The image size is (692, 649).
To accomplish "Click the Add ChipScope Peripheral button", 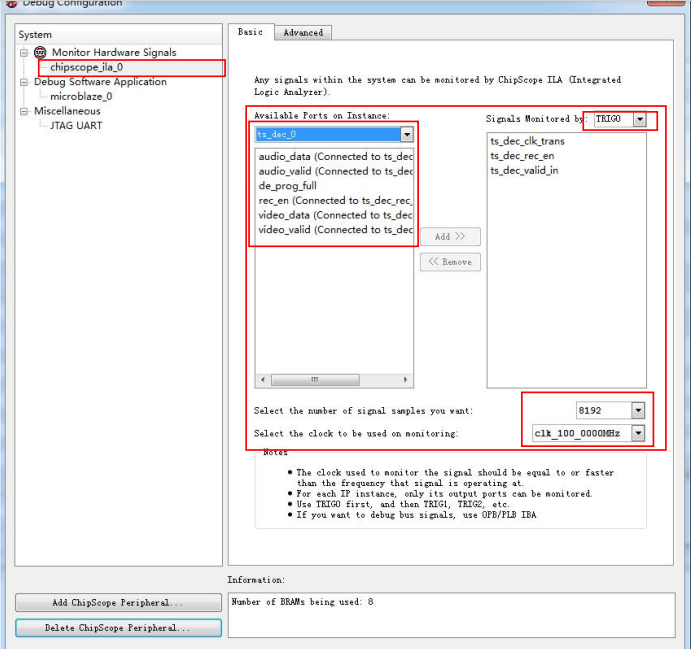I will [x=118, y=603].
